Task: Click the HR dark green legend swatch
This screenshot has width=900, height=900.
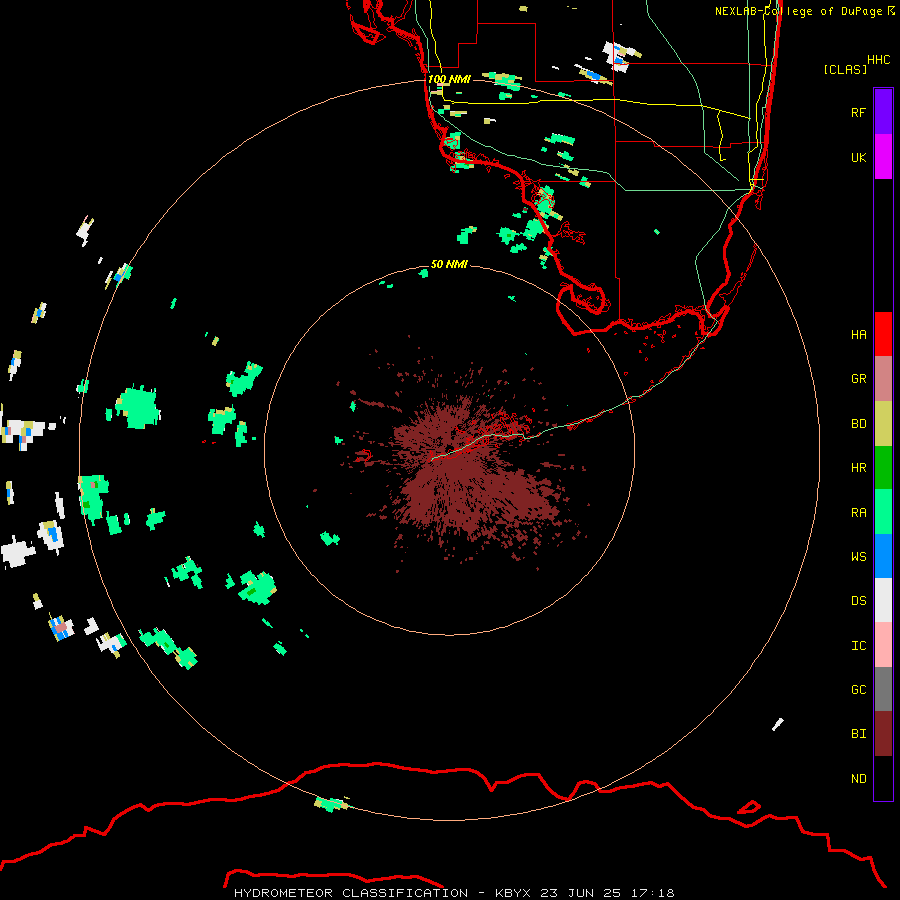Action: (x=883, y=467)
